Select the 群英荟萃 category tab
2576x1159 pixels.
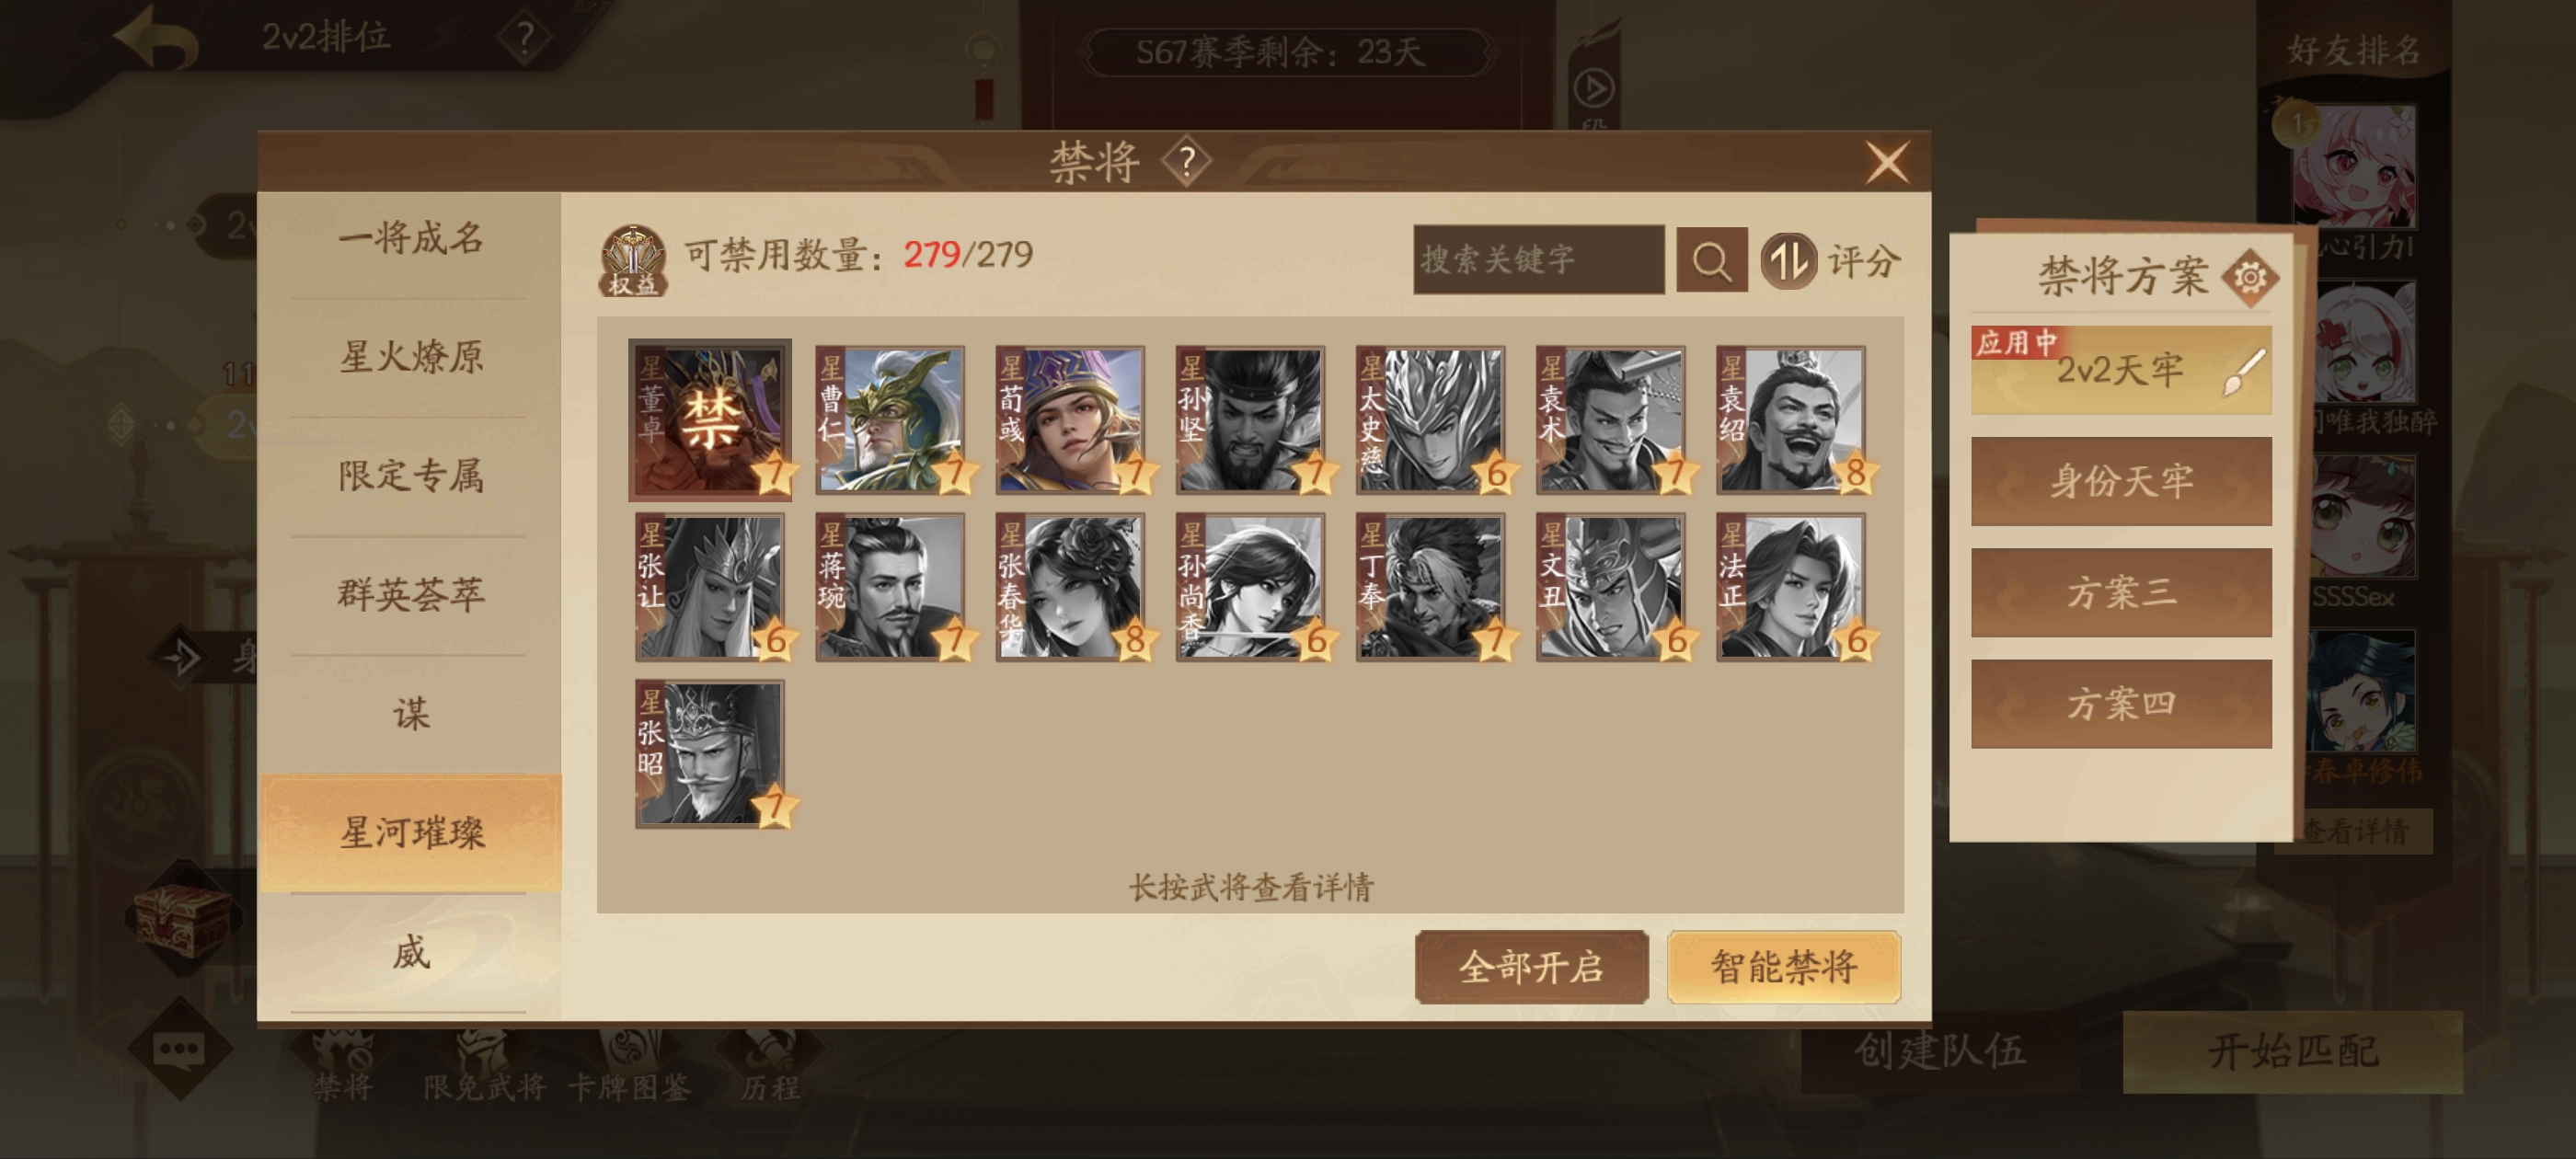(x=411, y=594)
